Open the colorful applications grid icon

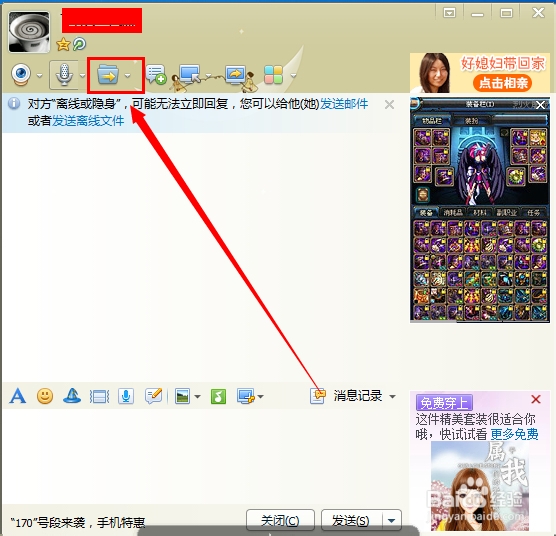[273, 75]
